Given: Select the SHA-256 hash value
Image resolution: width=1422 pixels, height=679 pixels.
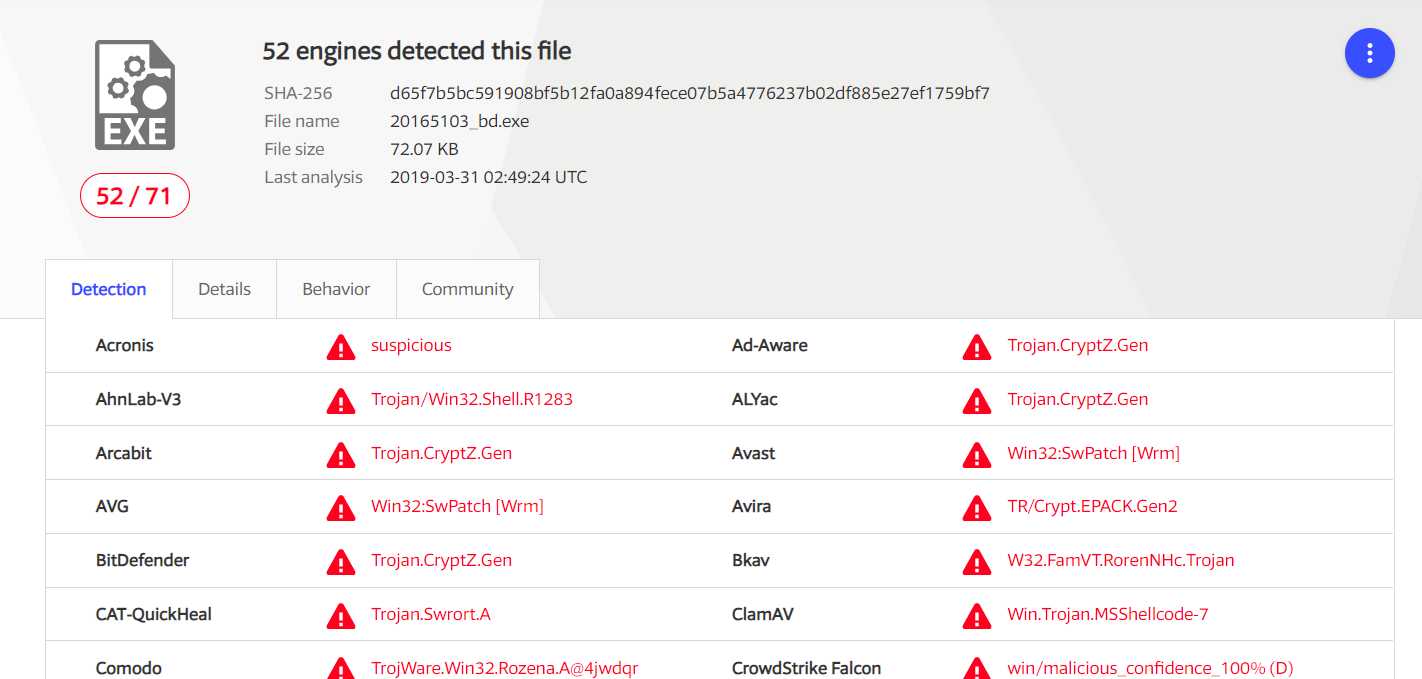Looking at the screenshot, I should 690,93.
